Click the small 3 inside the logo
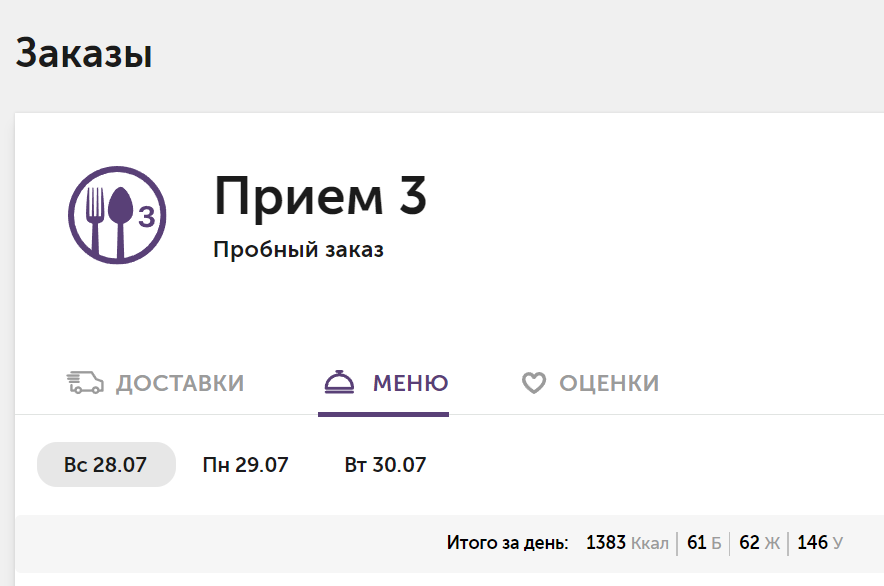This screenshot has width=884, height=586. point(147,217)
